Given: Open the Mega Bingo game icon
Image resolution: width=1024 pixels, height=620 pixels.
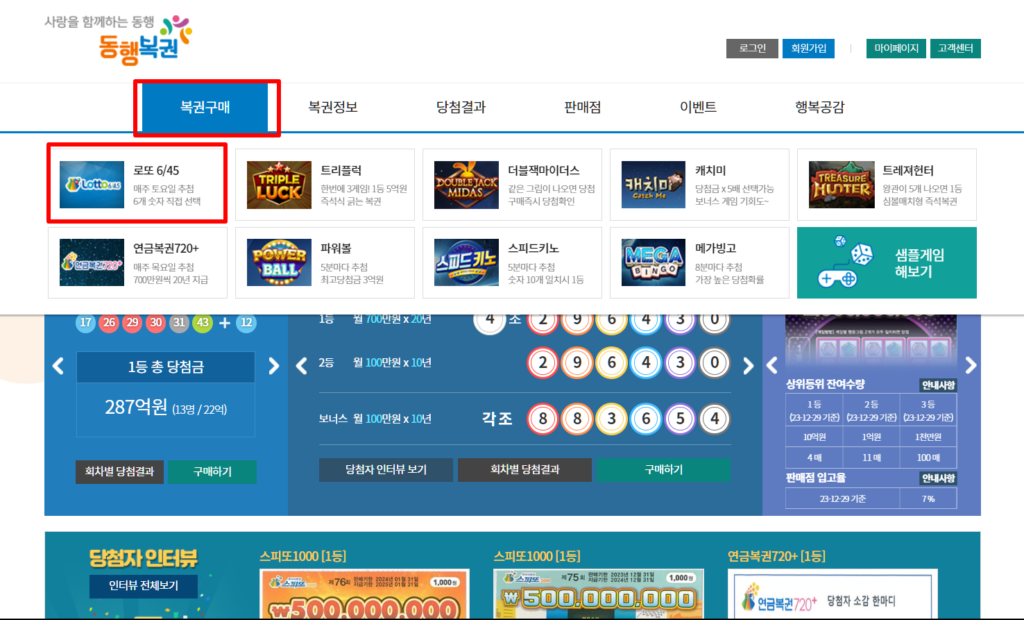Looking at the screenshot, I should pyautogui.click(x=653, y=263).
